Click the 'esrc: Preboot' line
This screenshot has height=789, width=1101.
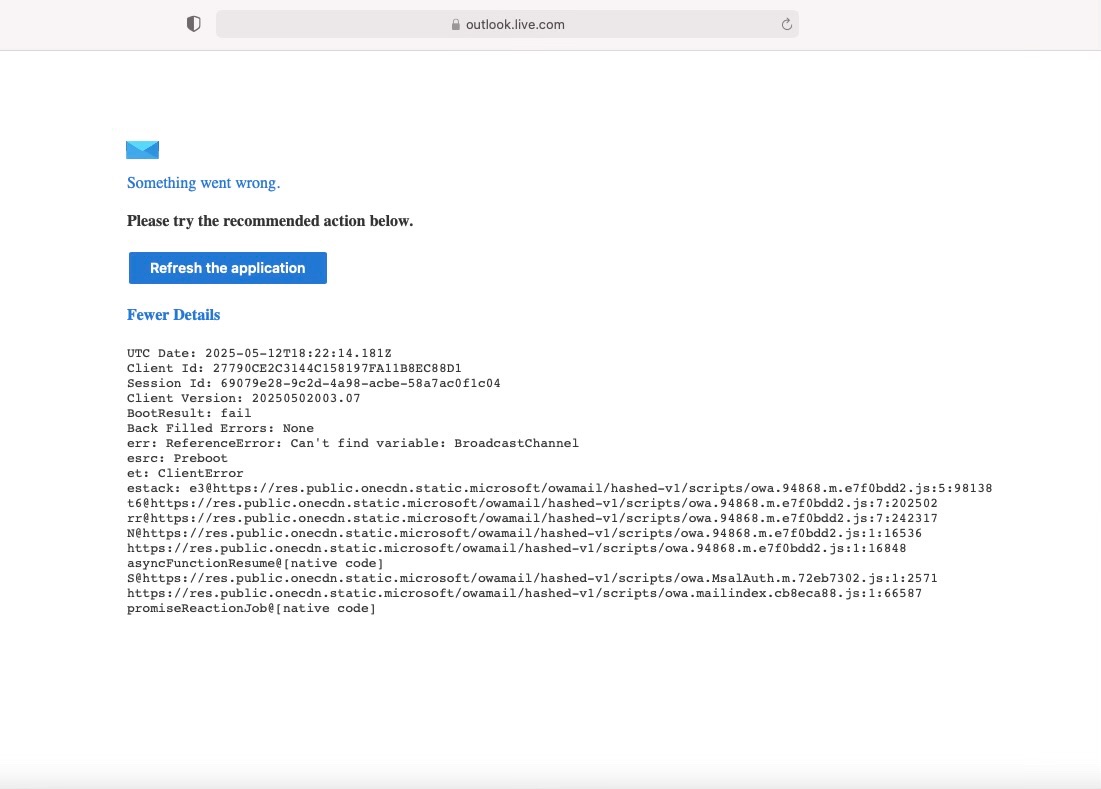pyautogui.click(x=177, y=458)
